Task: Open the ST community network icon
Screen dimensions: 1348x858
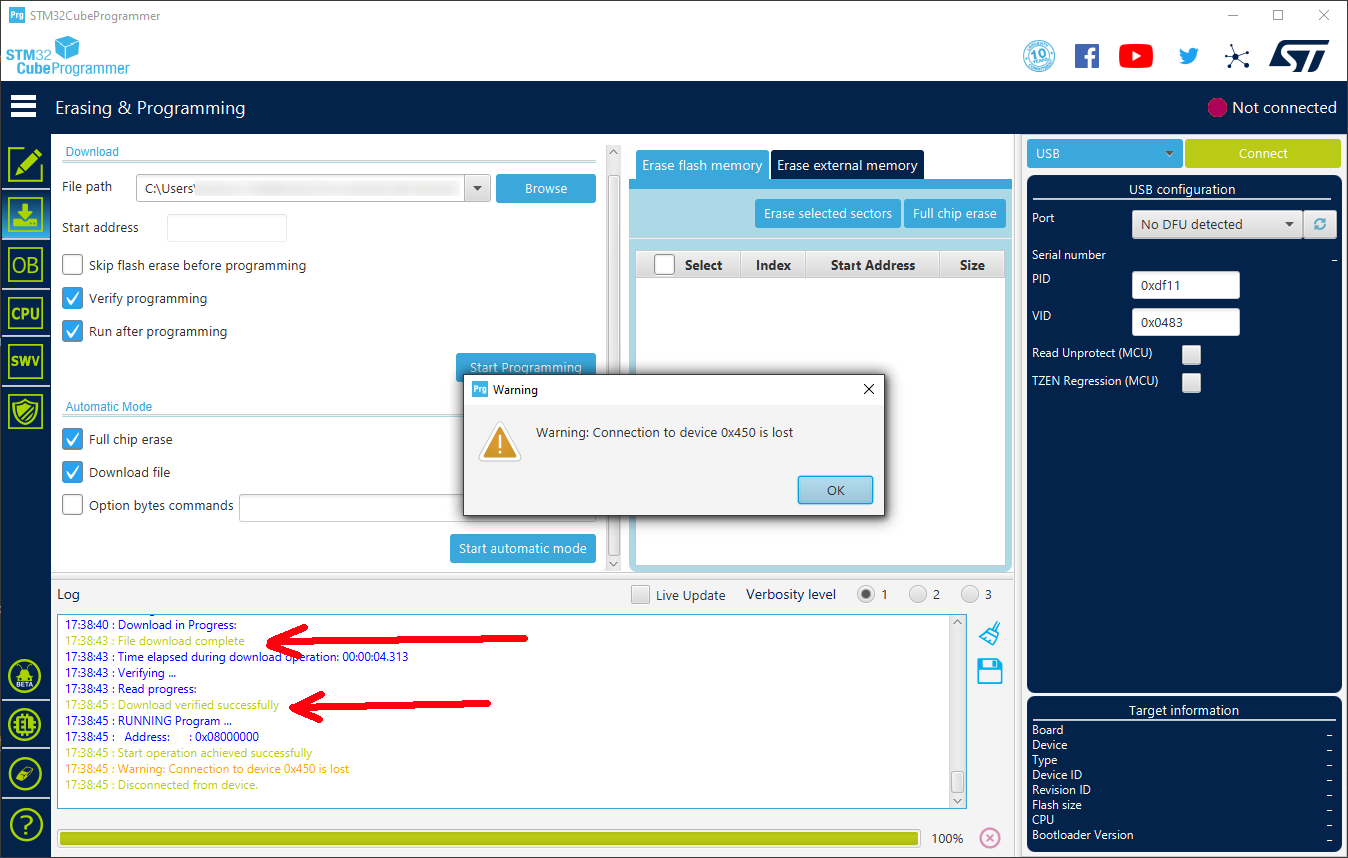Action: tap(1237, 56)
